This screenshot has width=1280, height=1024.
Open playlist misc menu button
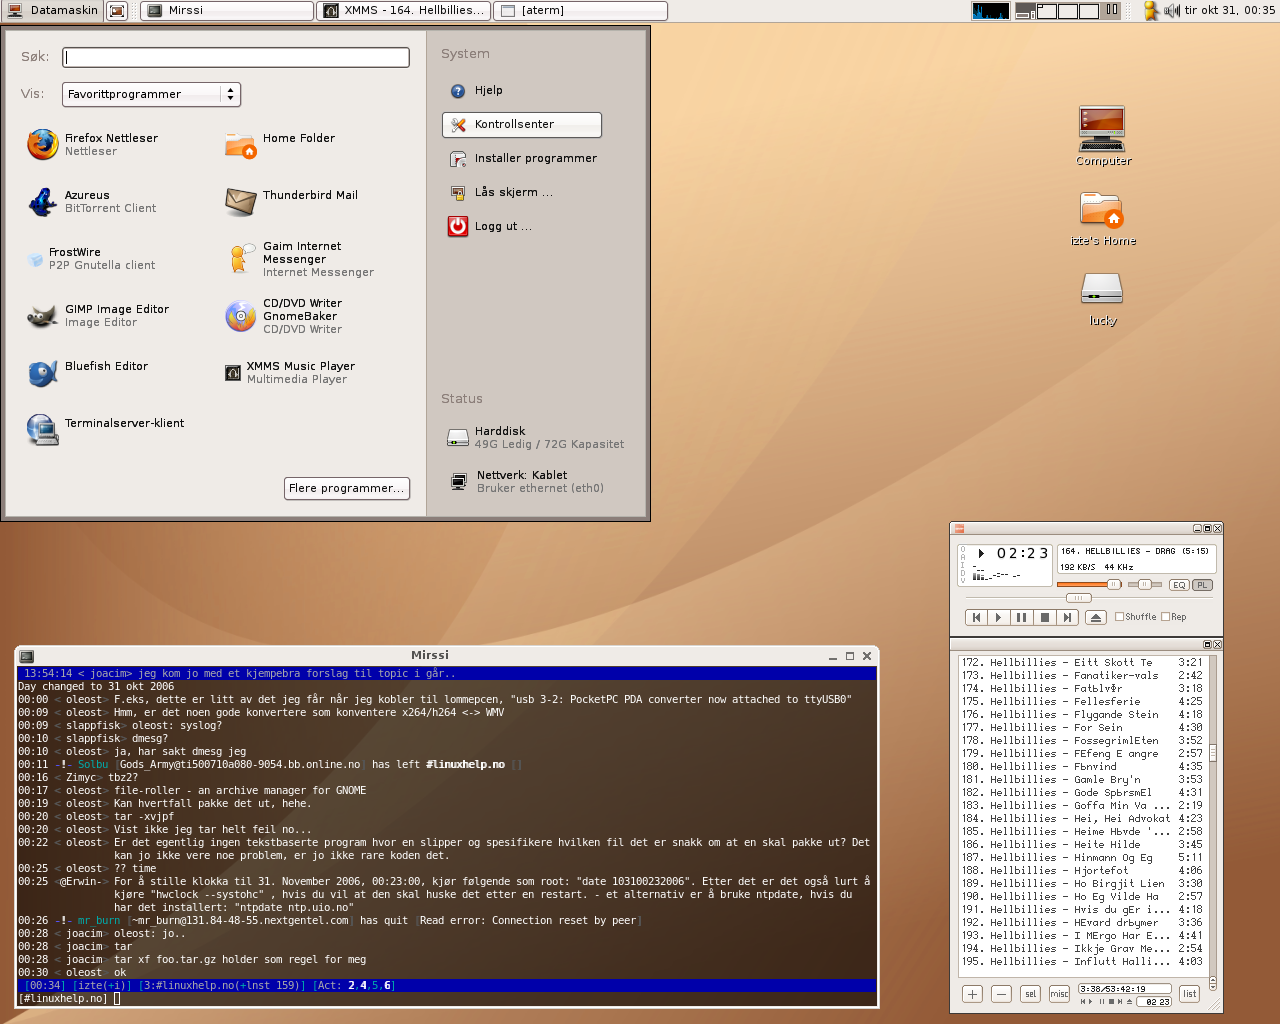[x=1059, y=994]
